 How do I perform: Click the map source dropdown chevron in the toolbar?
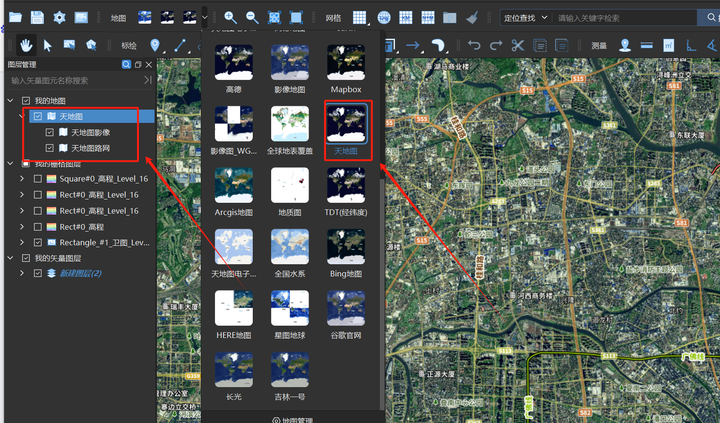tap(204, 18)
